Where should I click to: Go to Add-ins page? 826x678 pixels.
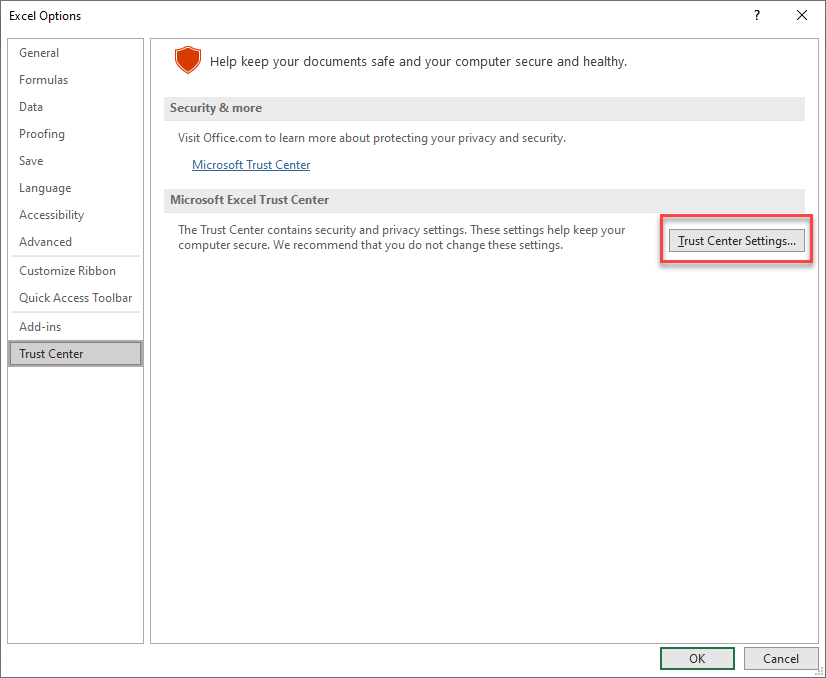click(75, 327)
